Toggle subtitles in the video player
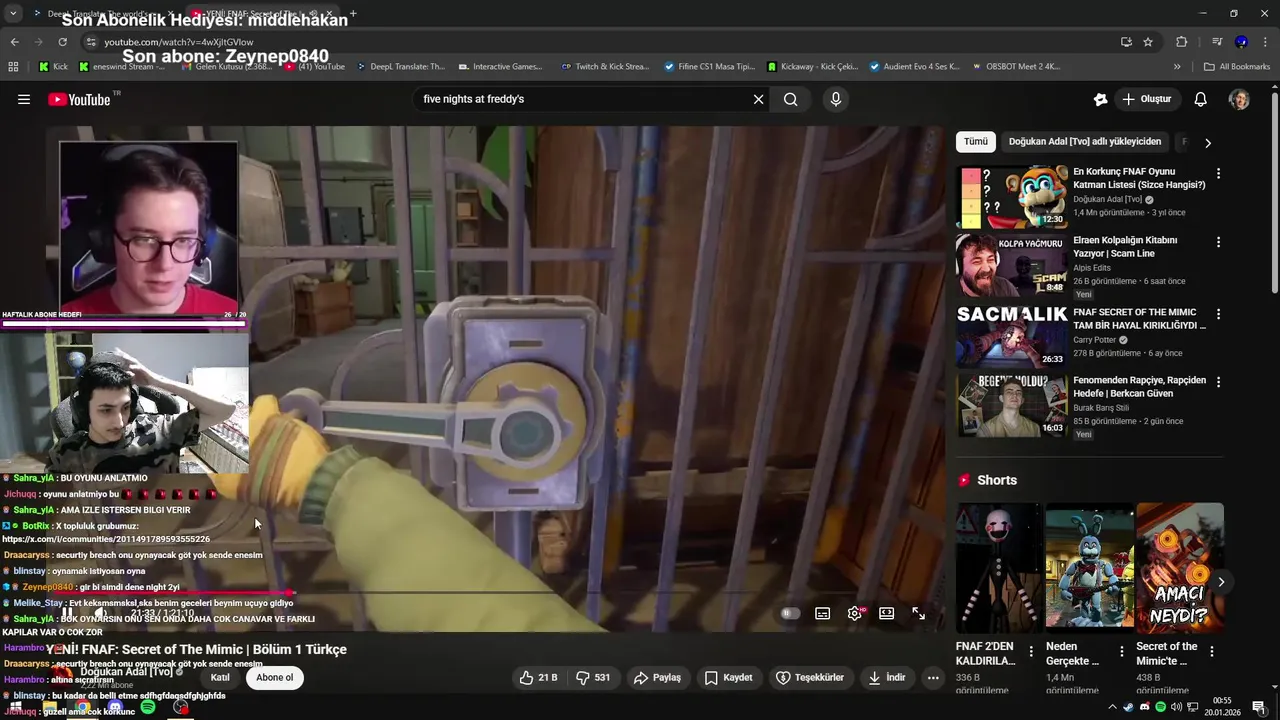 822,613
